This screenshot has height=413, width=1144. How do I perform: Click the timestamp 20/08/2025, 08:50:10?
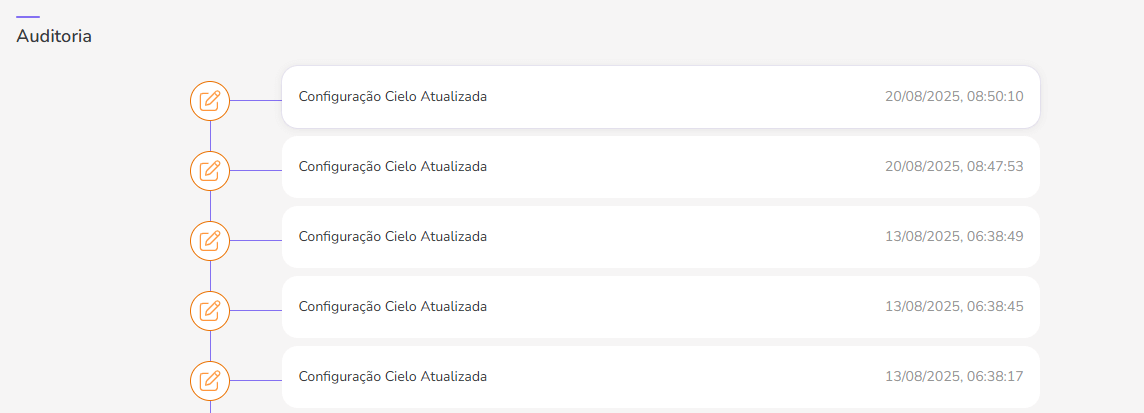coord(954,97)
